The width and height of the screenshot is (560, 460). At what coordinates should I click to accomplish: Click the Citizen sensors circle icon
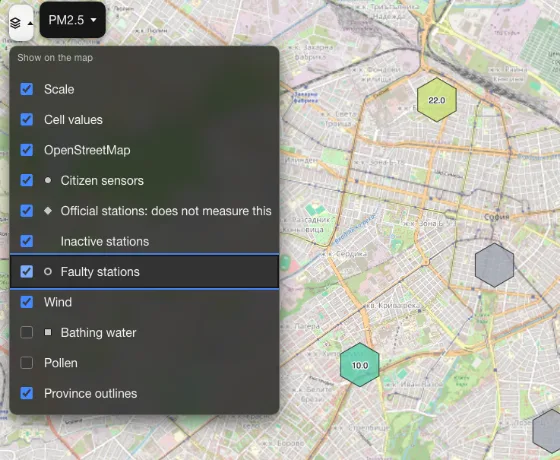tap(48, 180)
